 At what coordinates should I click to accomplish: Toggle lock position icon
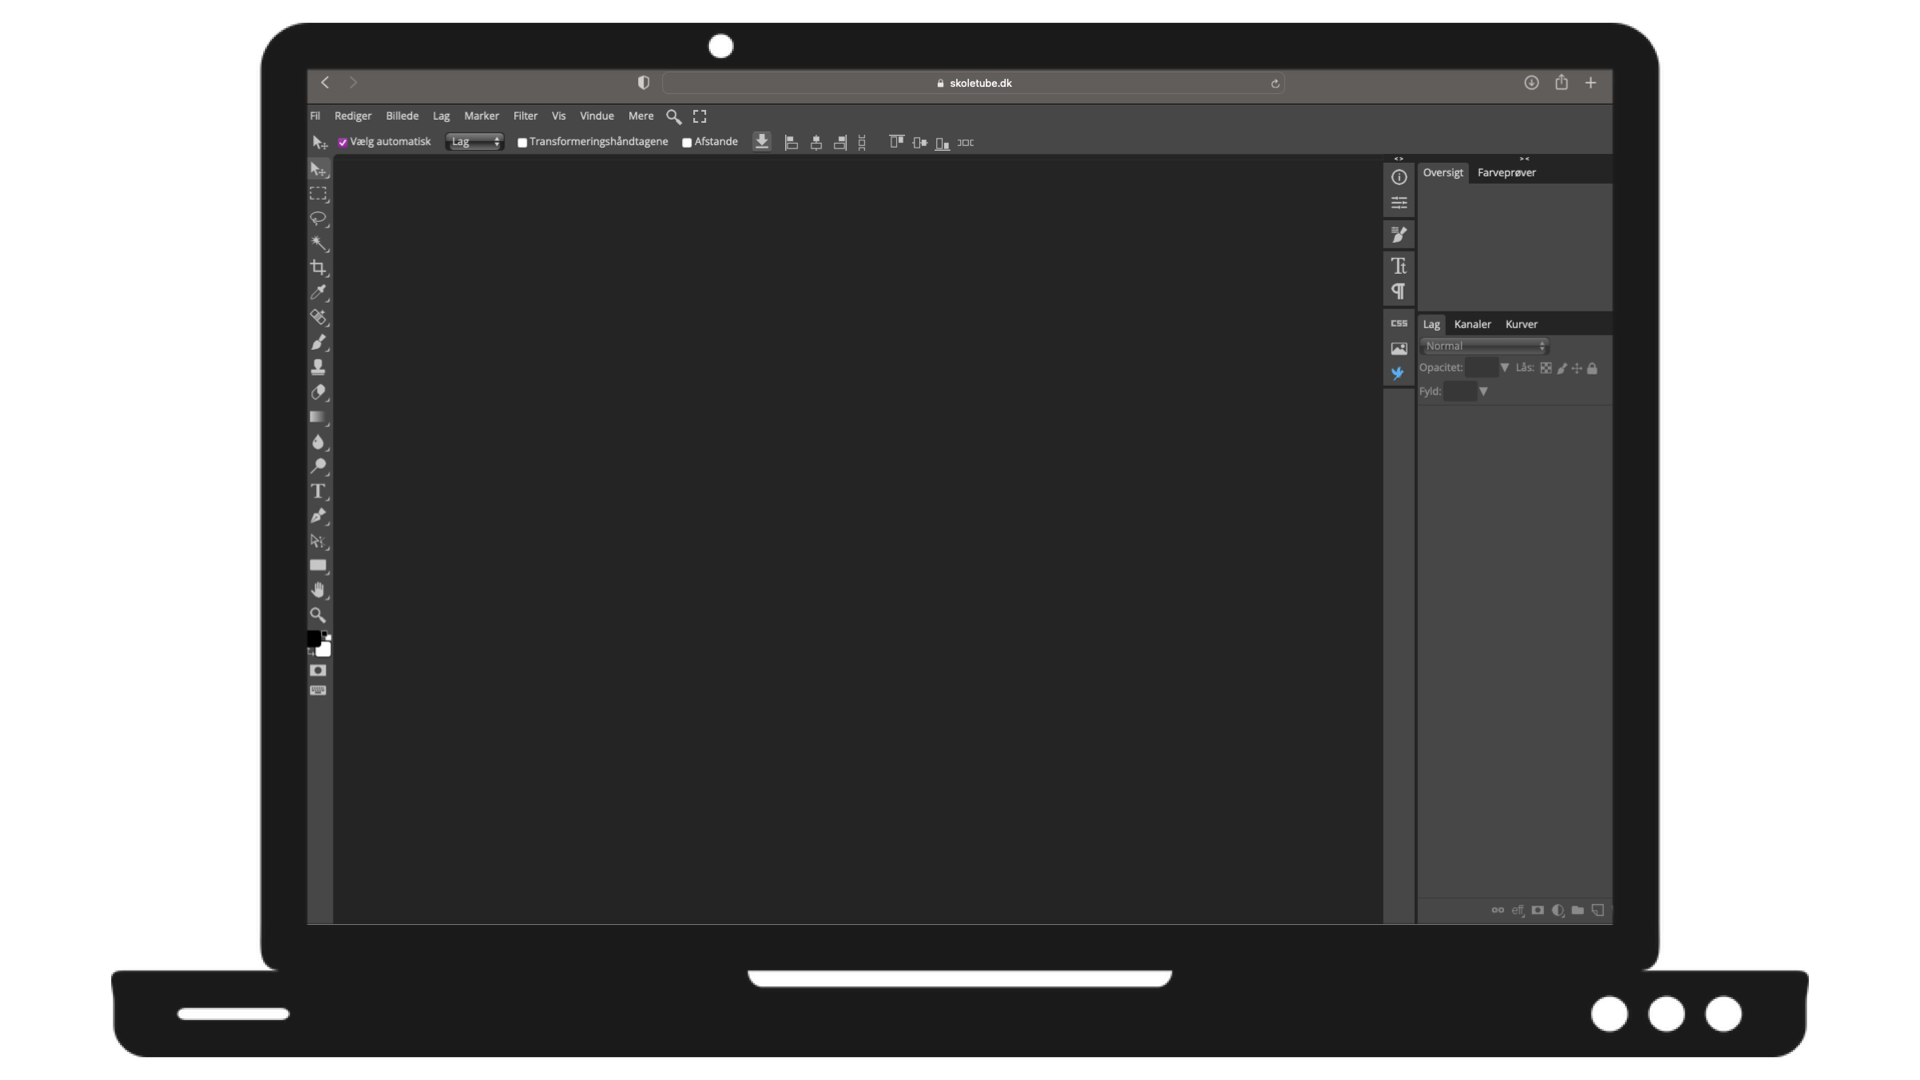pyautogui.click(x=1577, y=368)
